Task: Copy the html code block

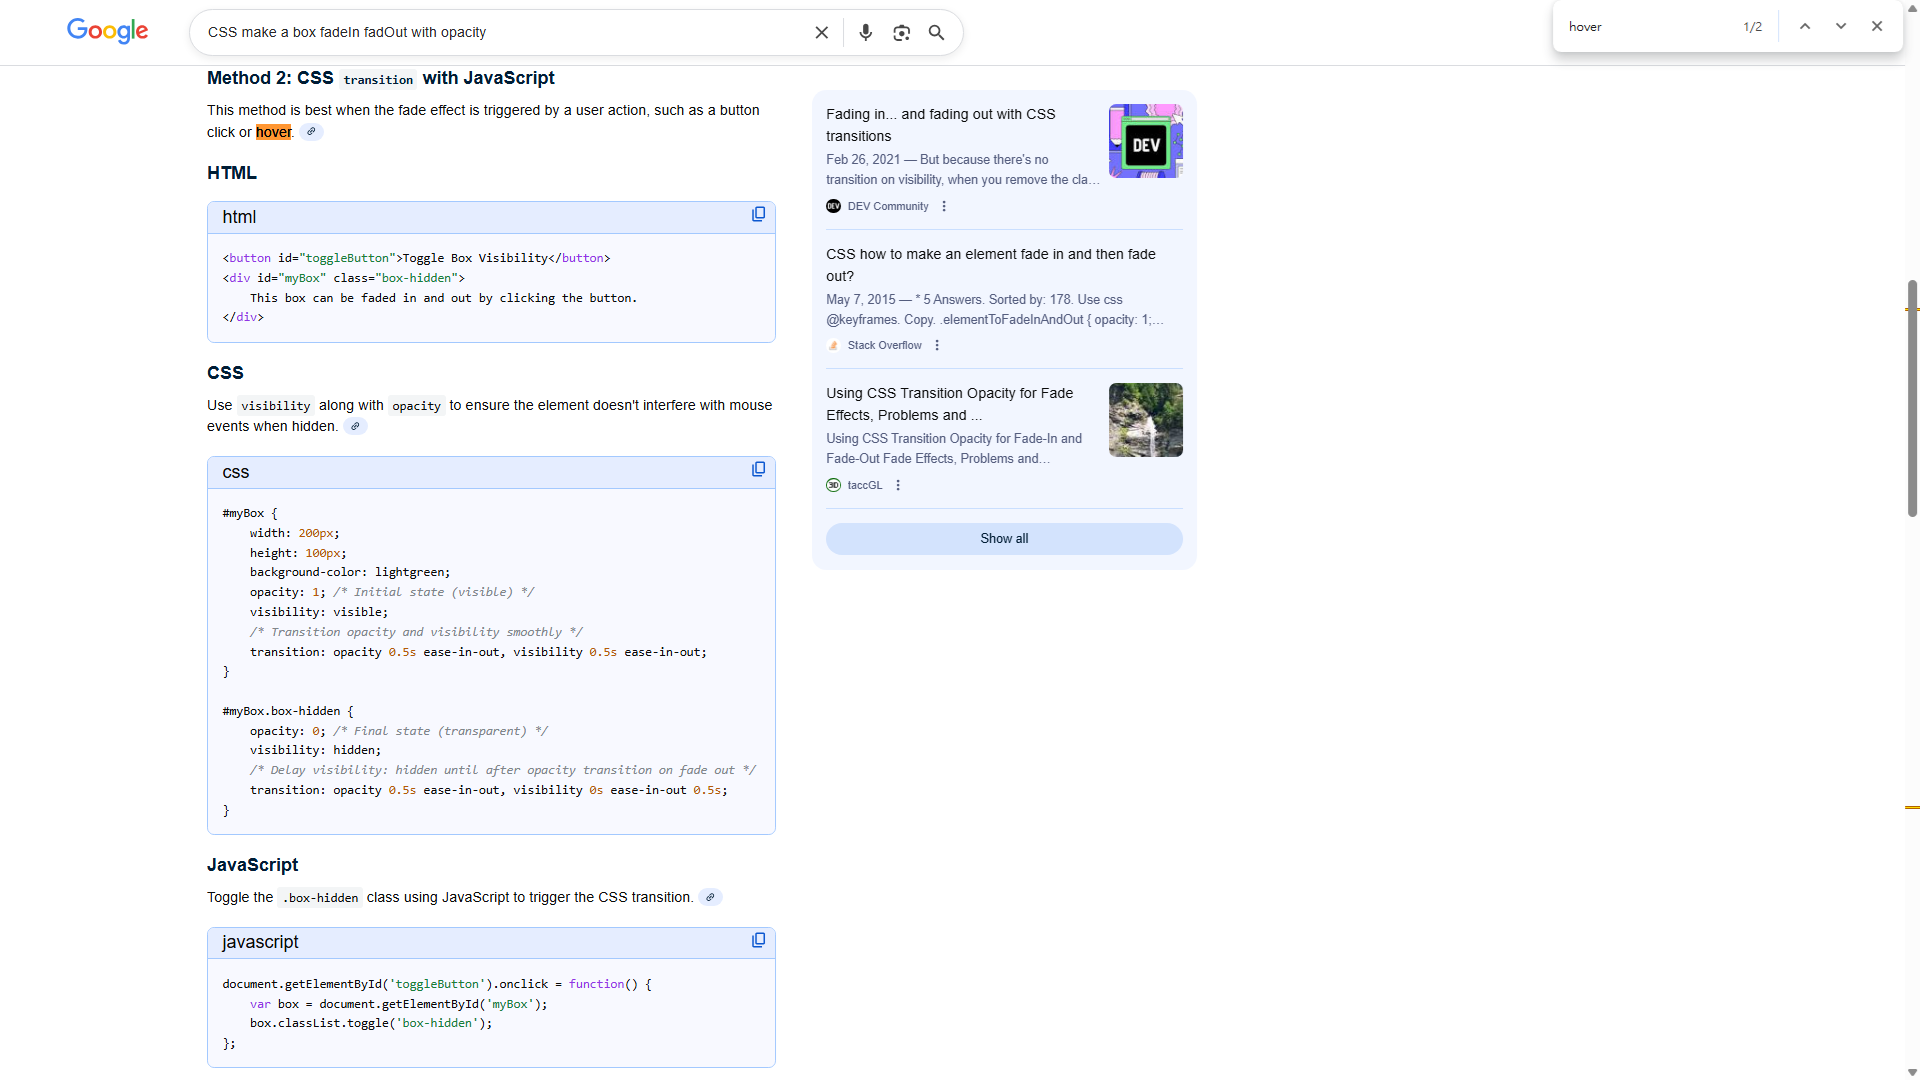Action: [x=758, y=215]
